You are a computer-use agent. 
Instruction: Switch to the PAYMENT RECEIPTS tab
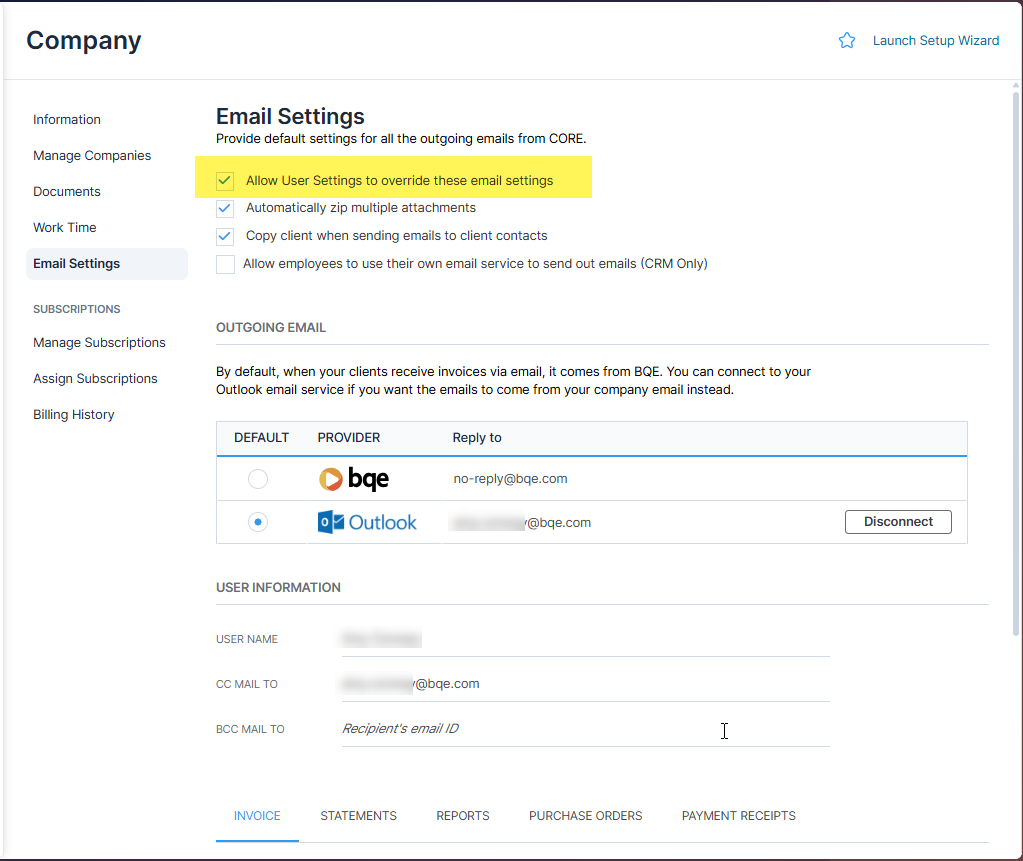point(739,815)
